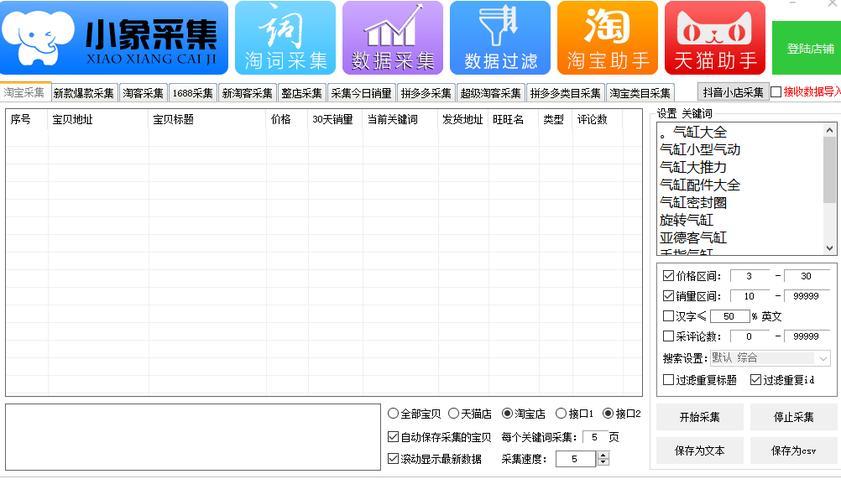The image size is (841, 500).
Task: Select keyword 亚德客气缸 in list
Action: tap(693, 238)
